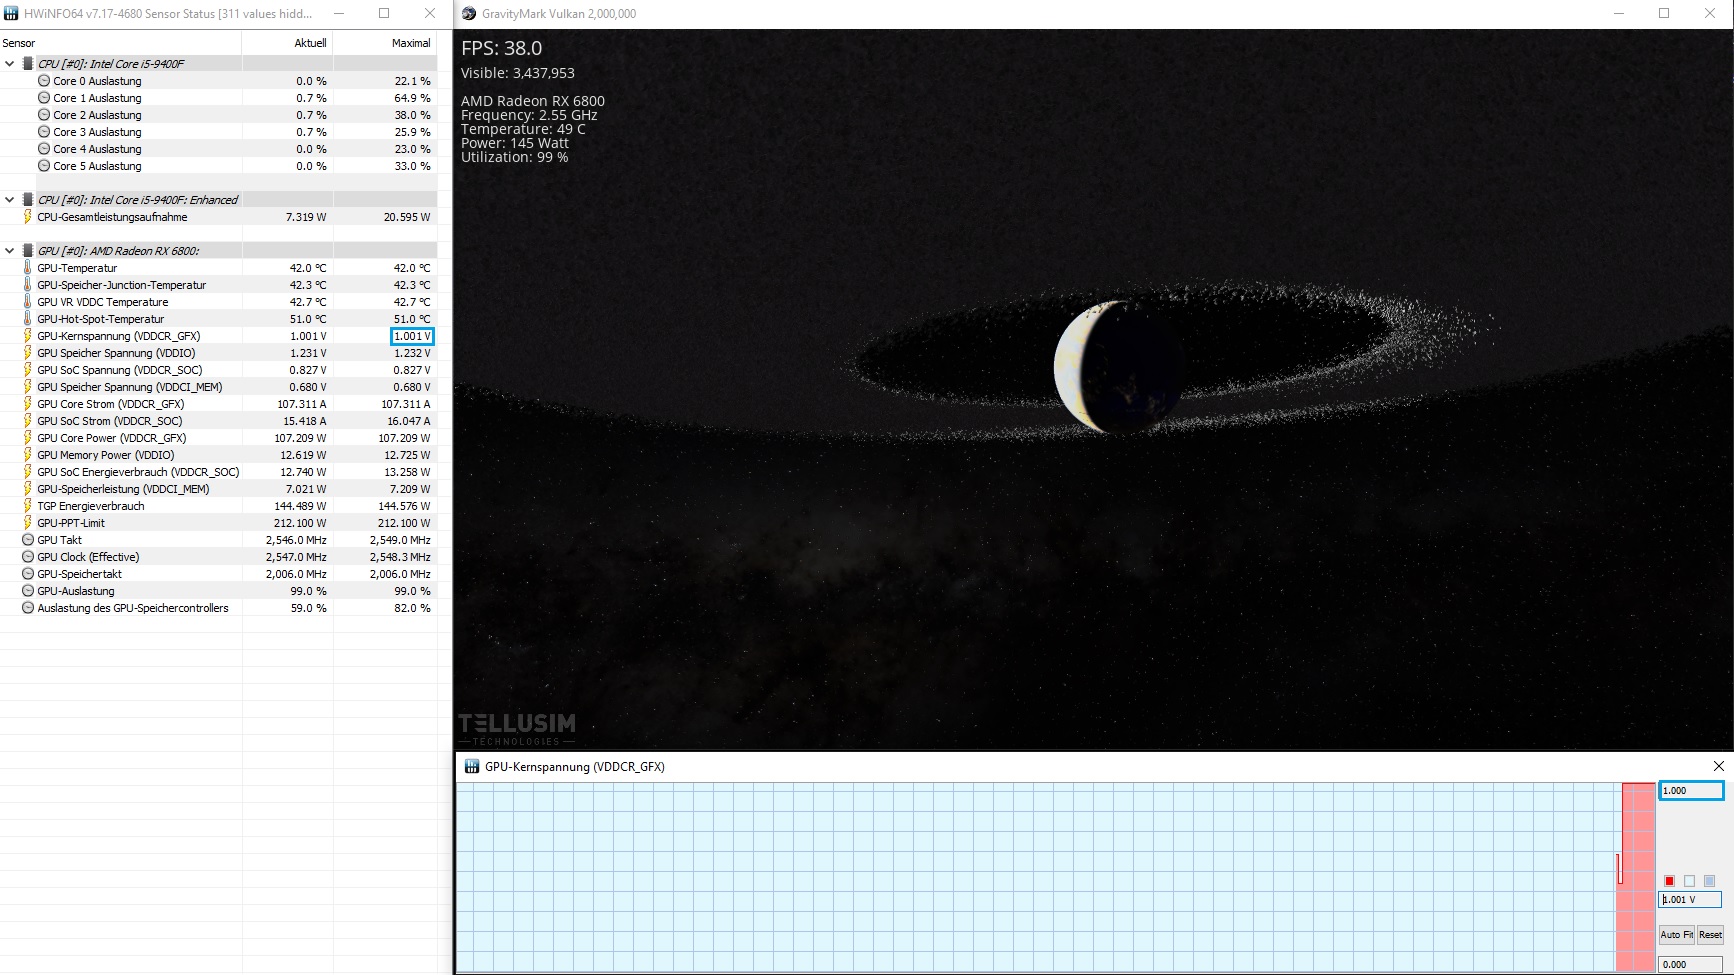Close the GPU-Kernspannung graph window
Viewport: 1734px width, 975px height.
[1719, 766]
